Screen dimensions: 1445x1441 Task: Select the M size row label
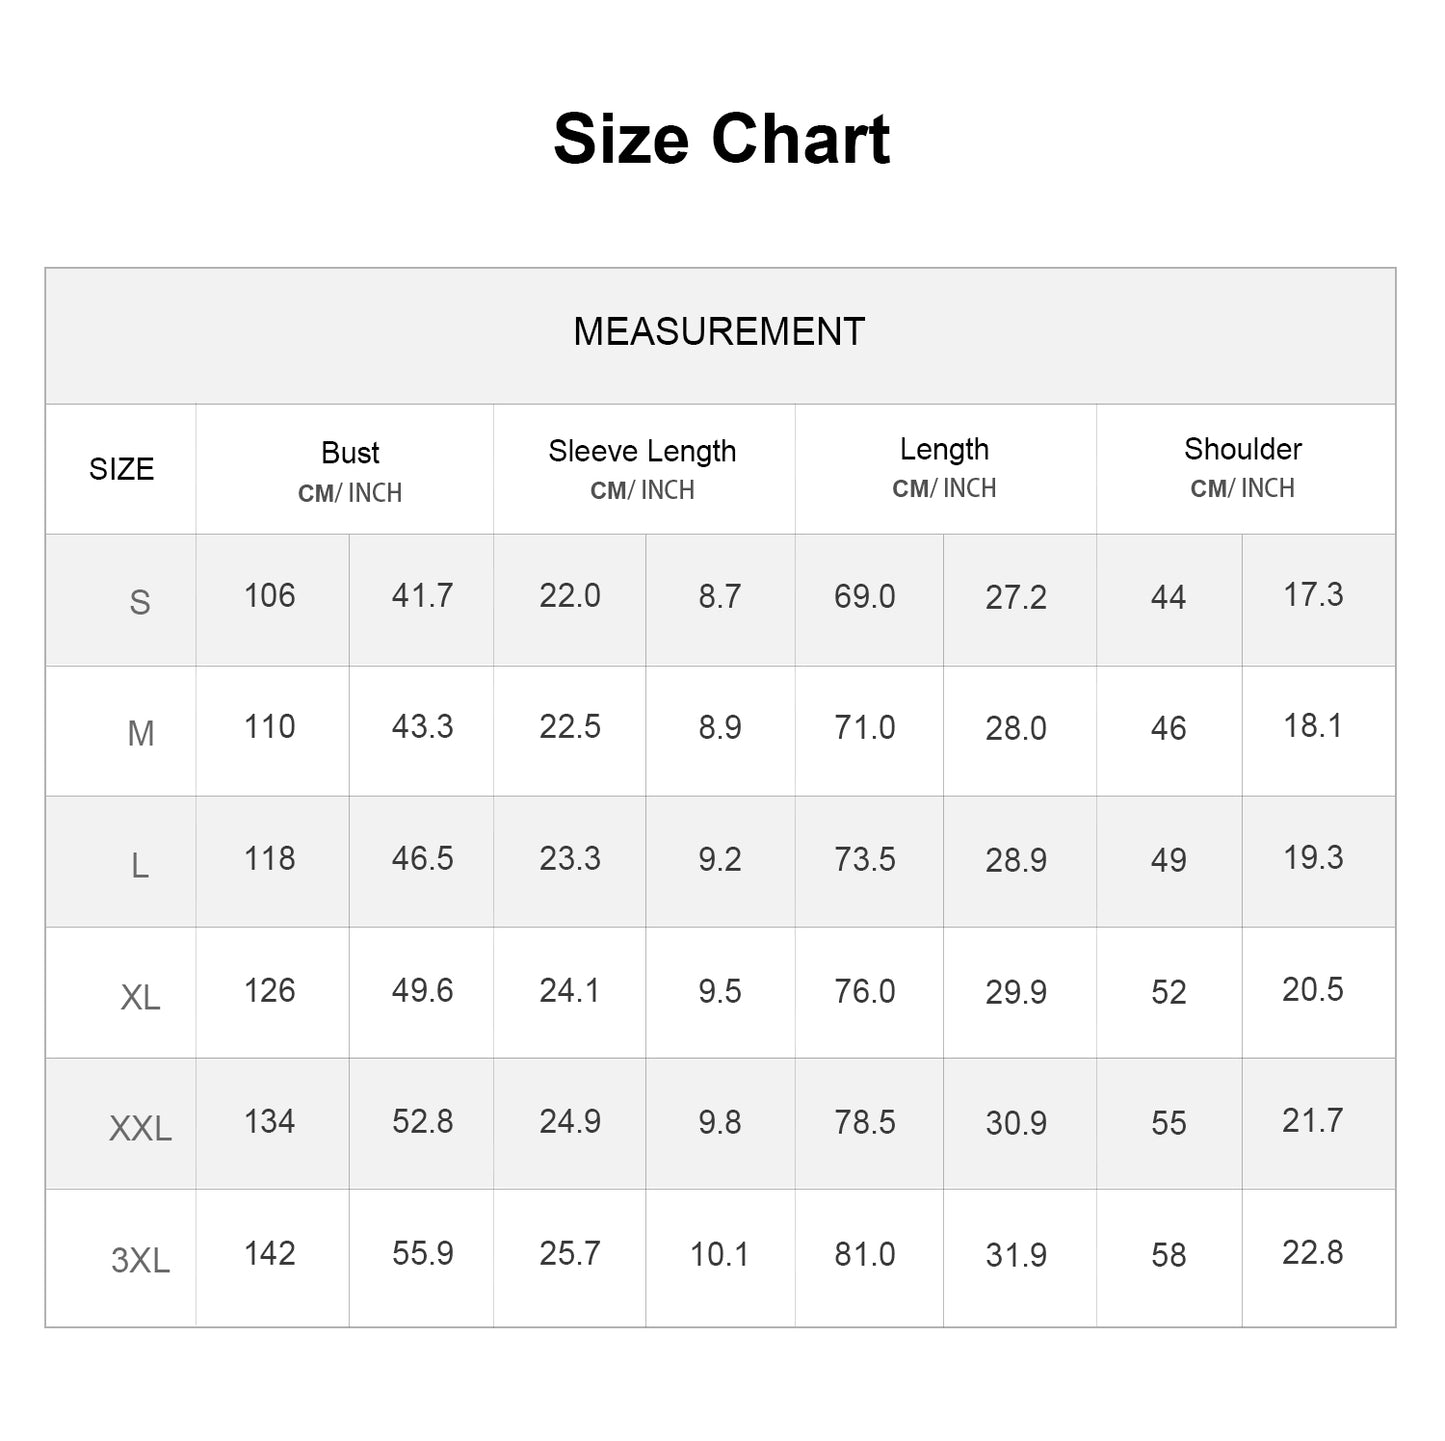coord(140,734)
